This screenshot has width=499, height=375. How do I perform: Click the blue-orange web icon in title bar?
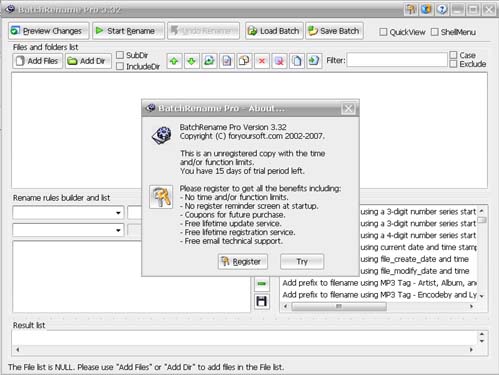[x=426, y=9]
